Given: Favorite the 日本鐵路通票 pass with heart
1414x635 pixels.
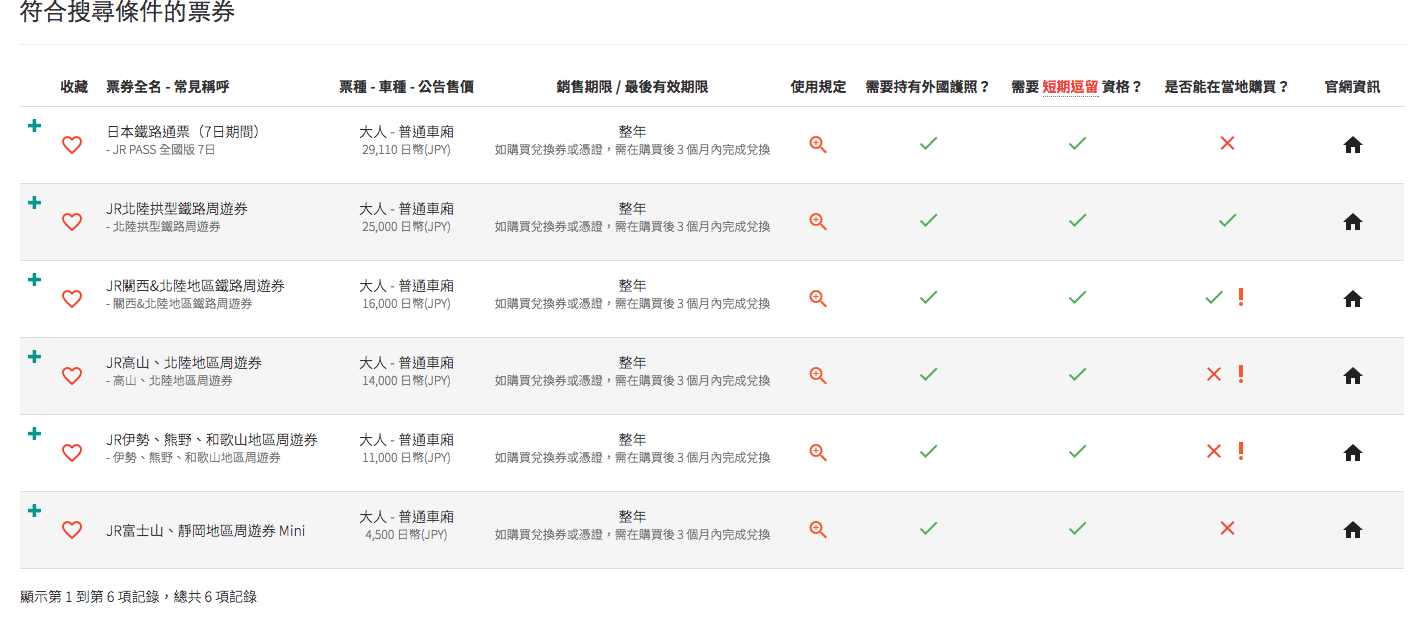Looking at the screenshot, I should coord(72,145).
